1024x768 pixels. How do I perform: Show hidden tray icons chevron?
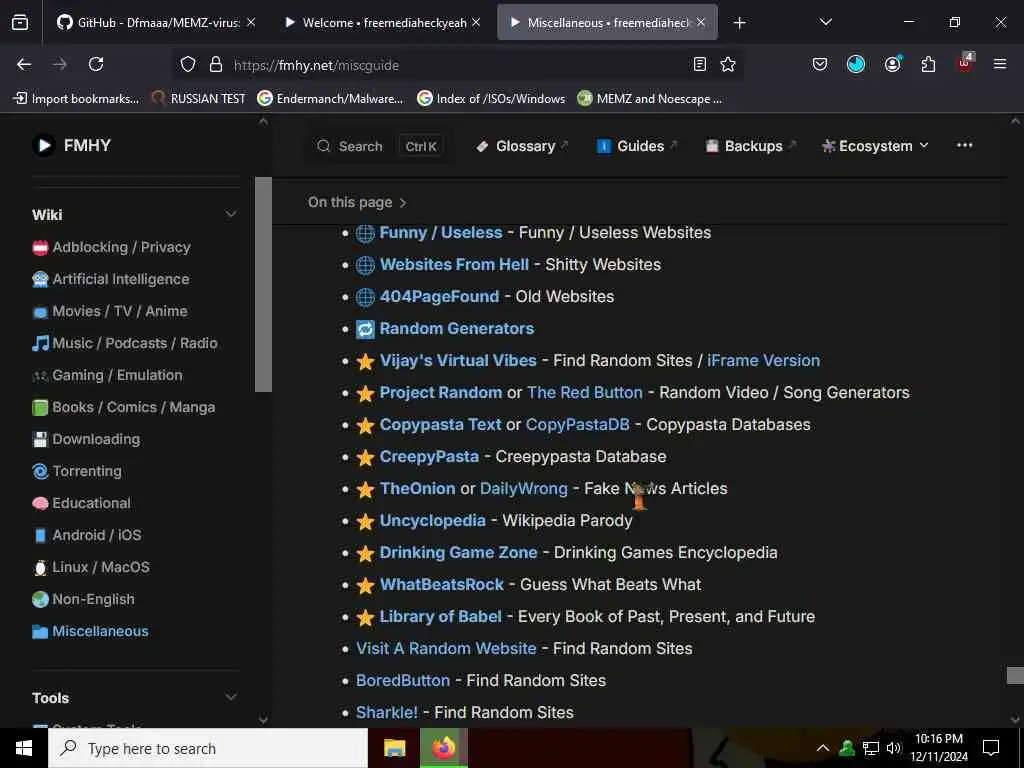823,748
